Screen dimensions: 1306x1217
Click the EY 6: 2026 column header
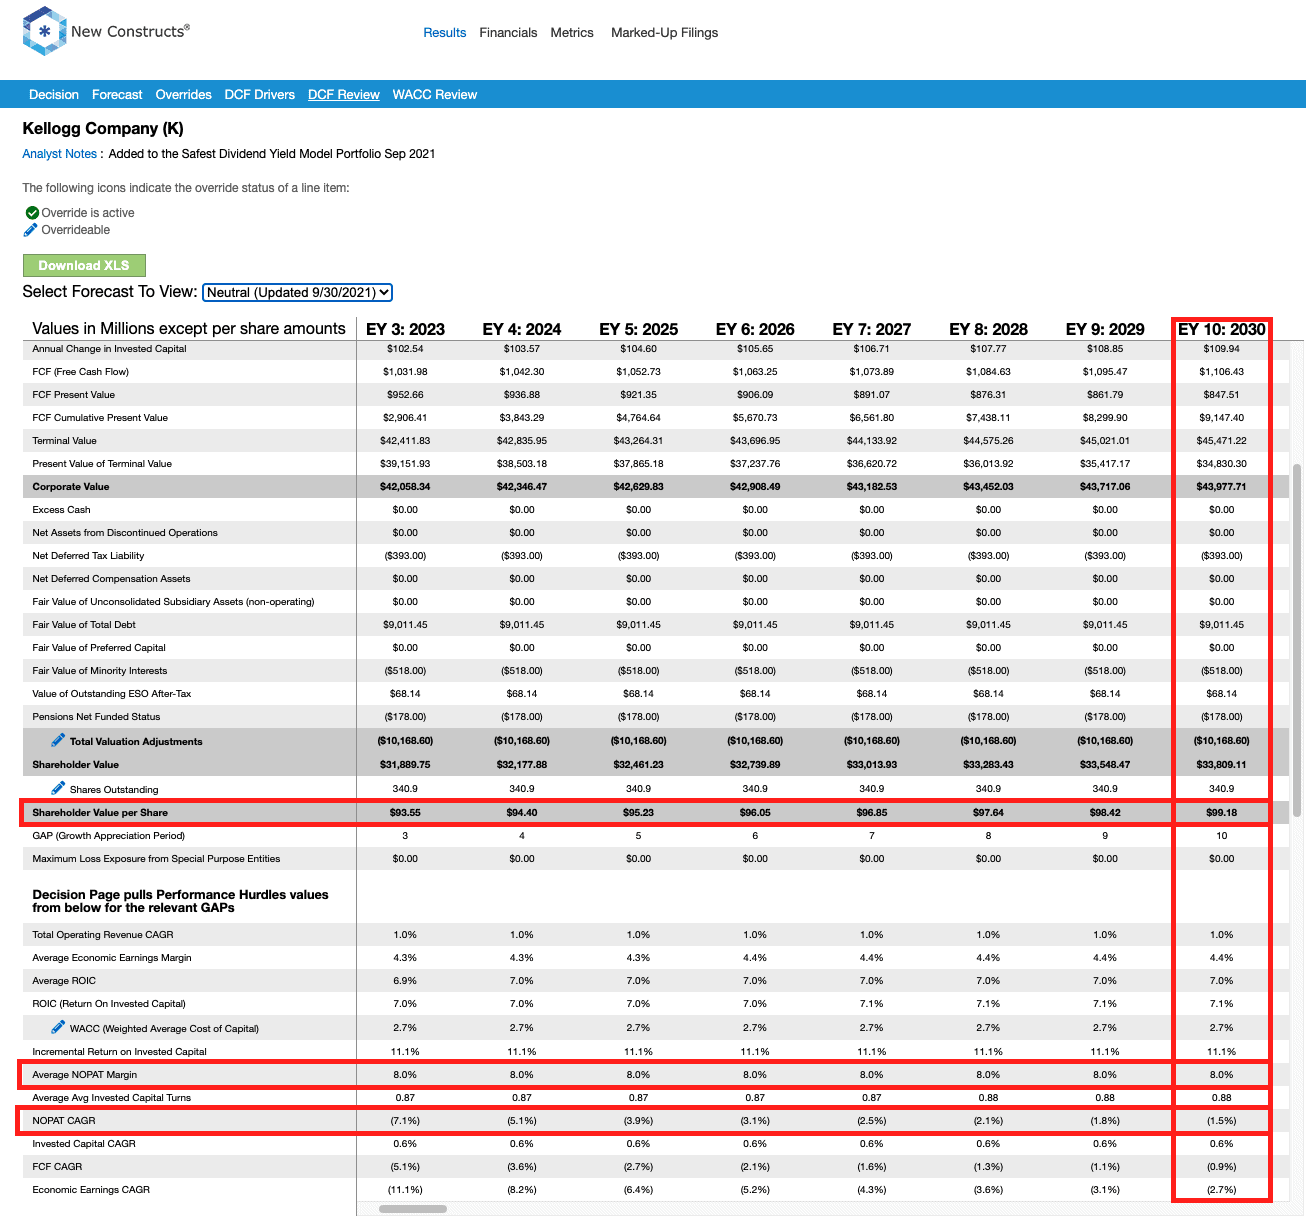(755, 329)
